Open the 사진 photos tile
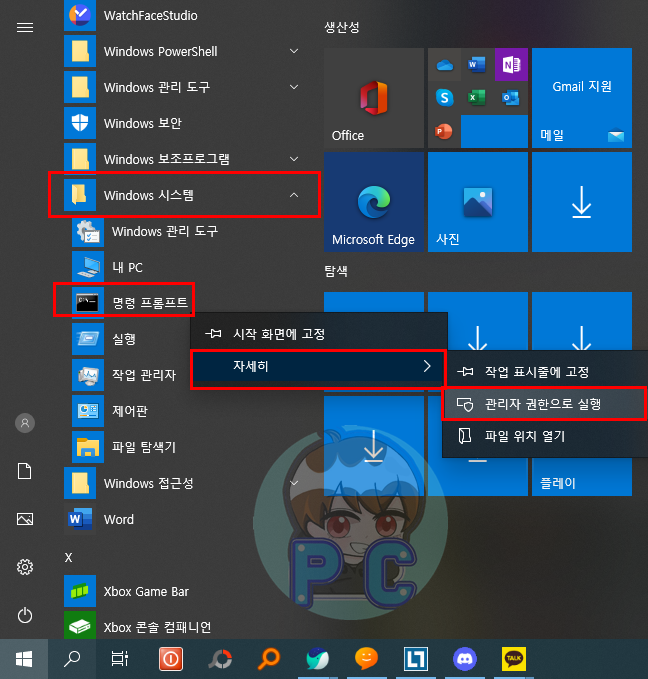The image size is (648, 679). point(478,202)
